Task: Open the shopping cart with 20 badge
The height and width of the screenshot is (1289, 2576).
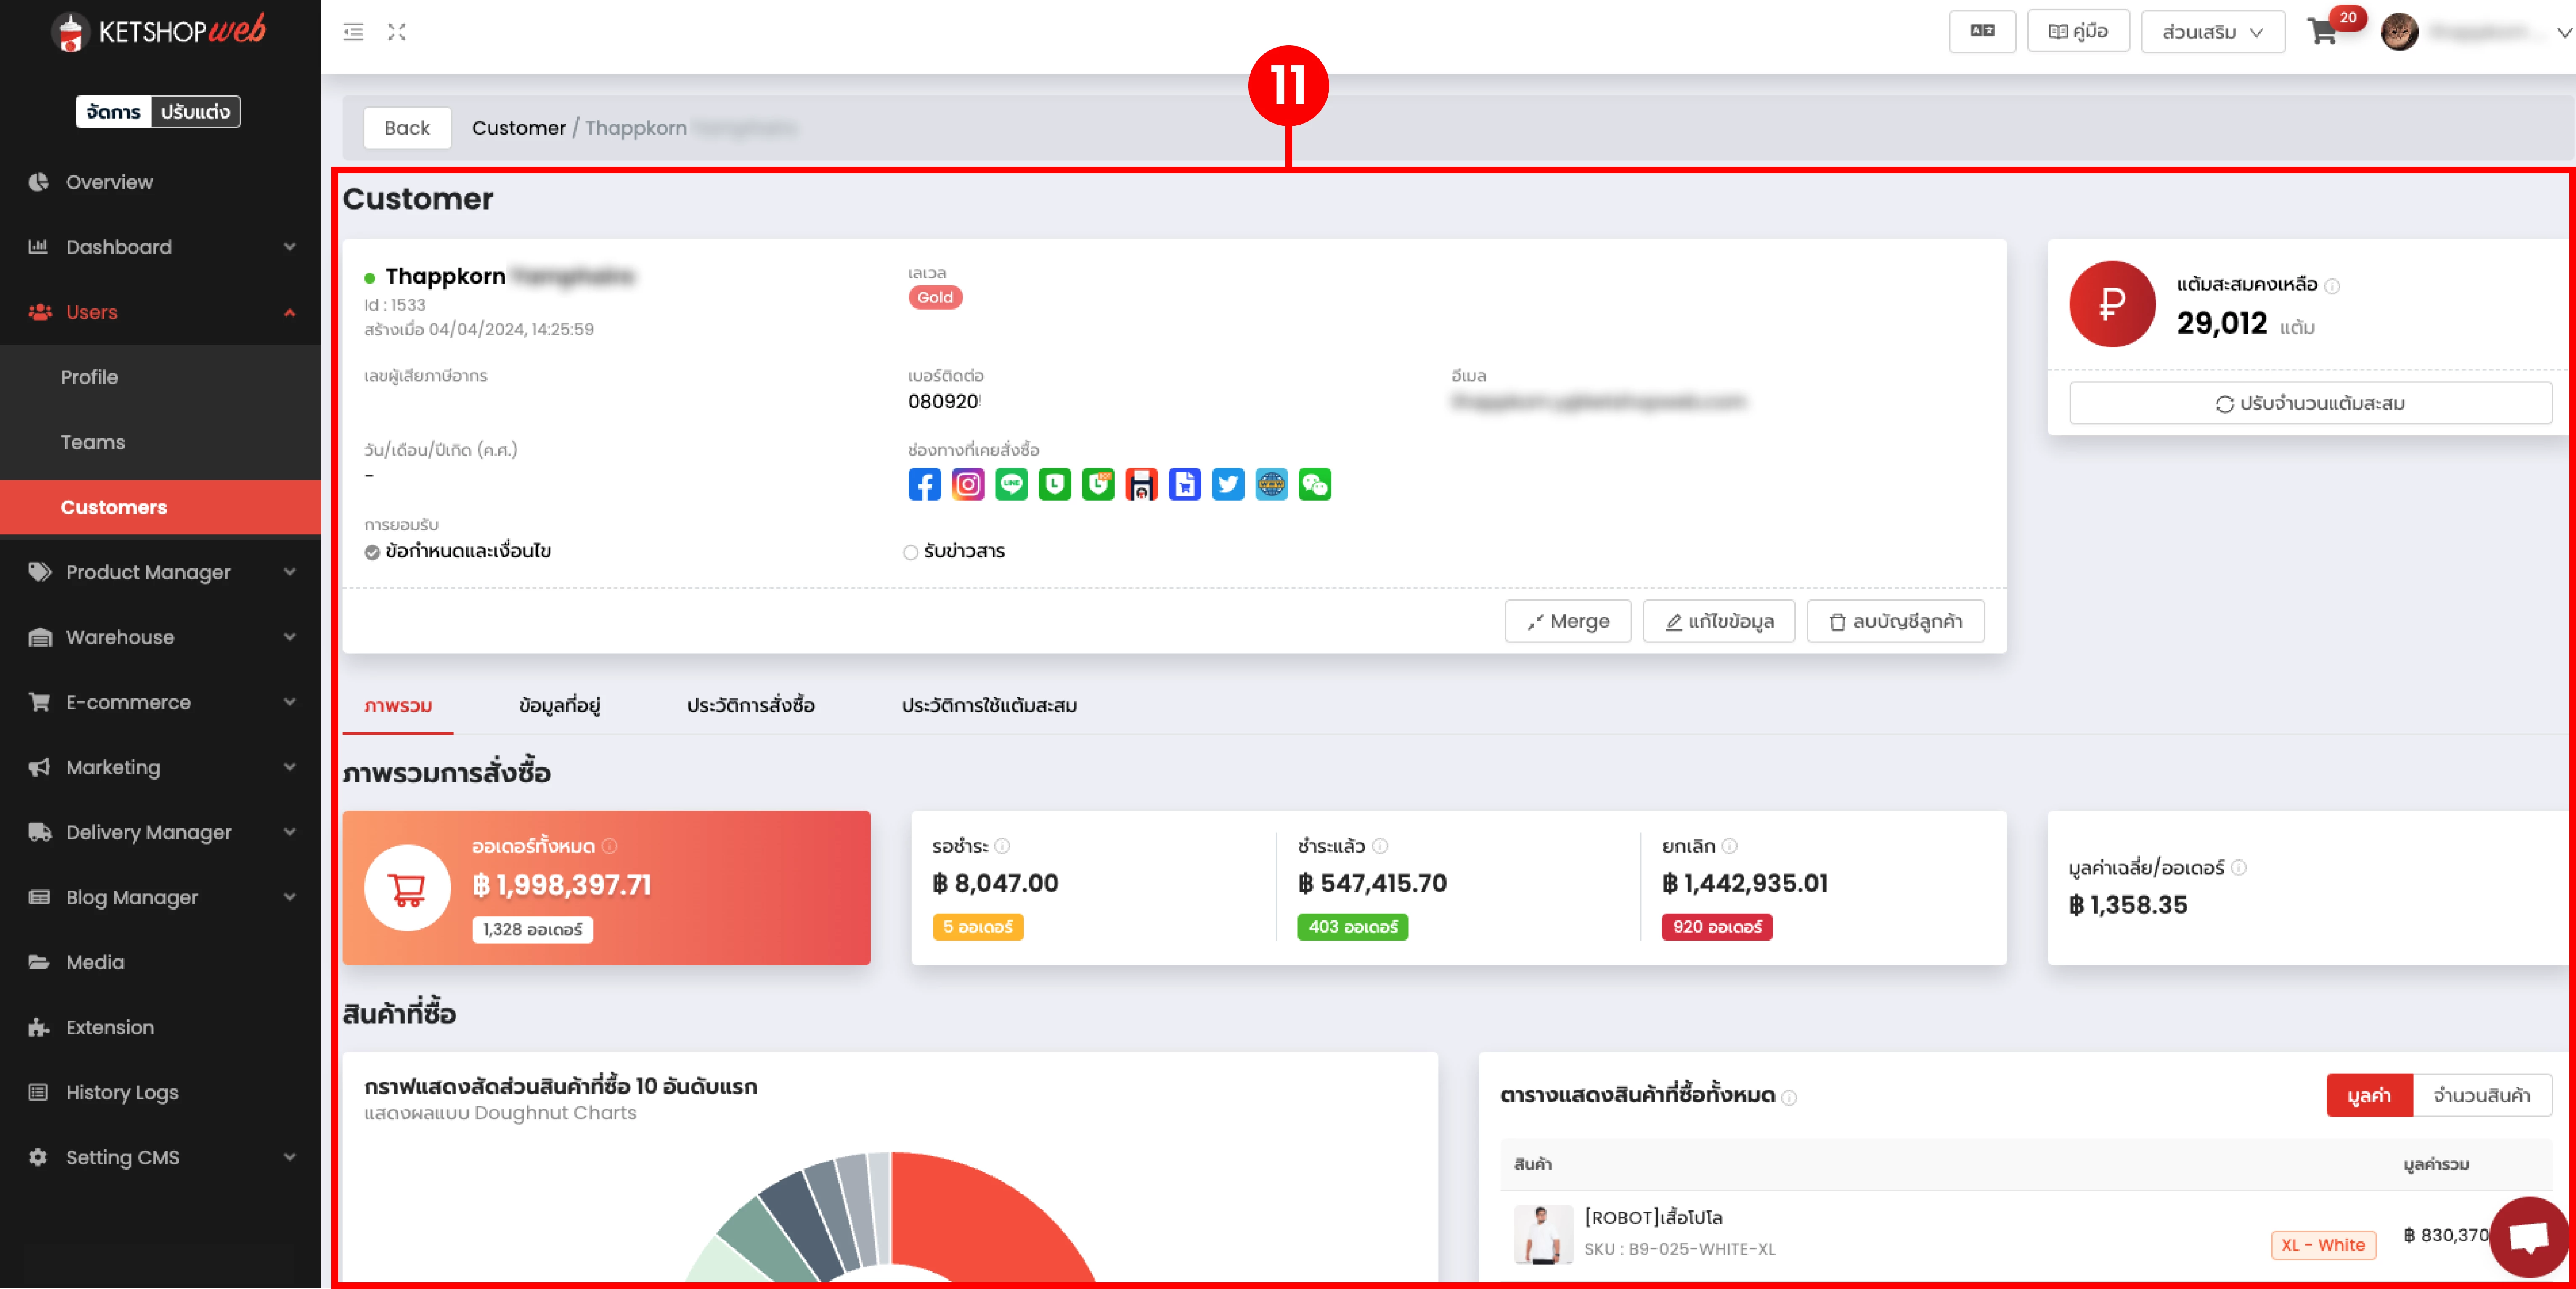Action: pos(2323,32)
